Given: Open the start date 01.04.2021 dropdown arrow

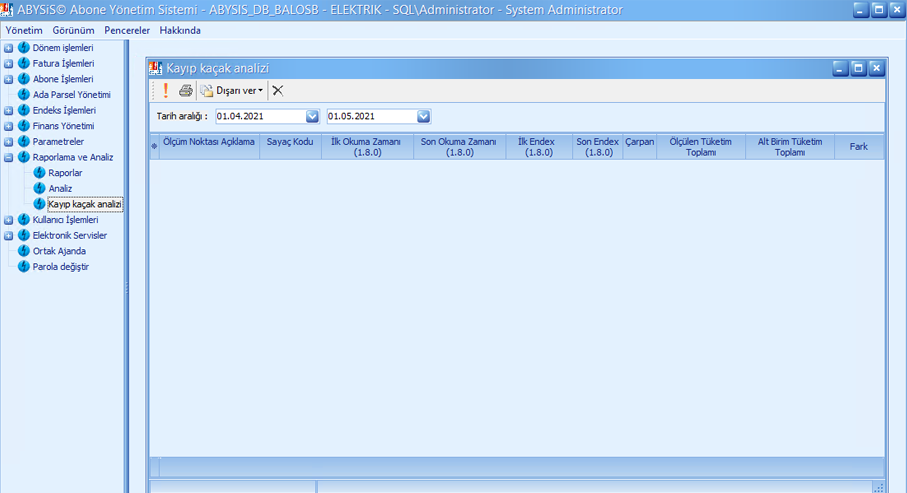Looking at the screenshot, I should pos(312,117).
